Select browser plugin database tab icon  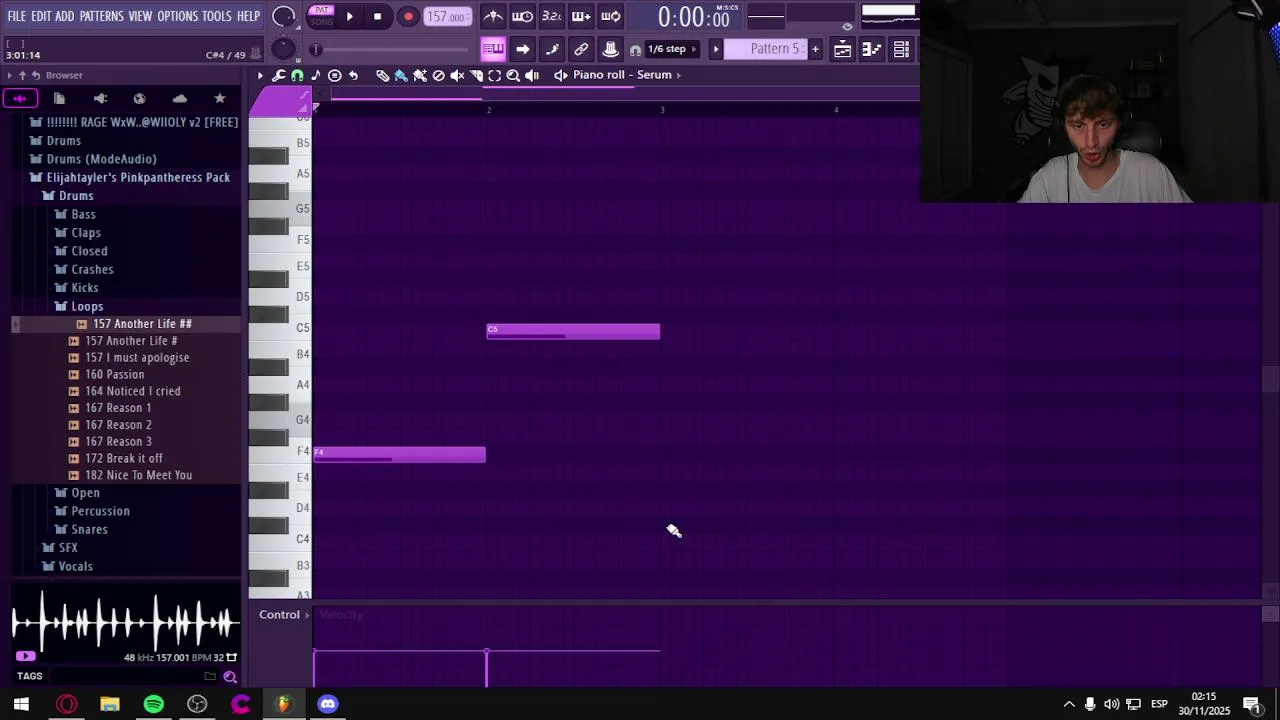(x=100, y=98)
